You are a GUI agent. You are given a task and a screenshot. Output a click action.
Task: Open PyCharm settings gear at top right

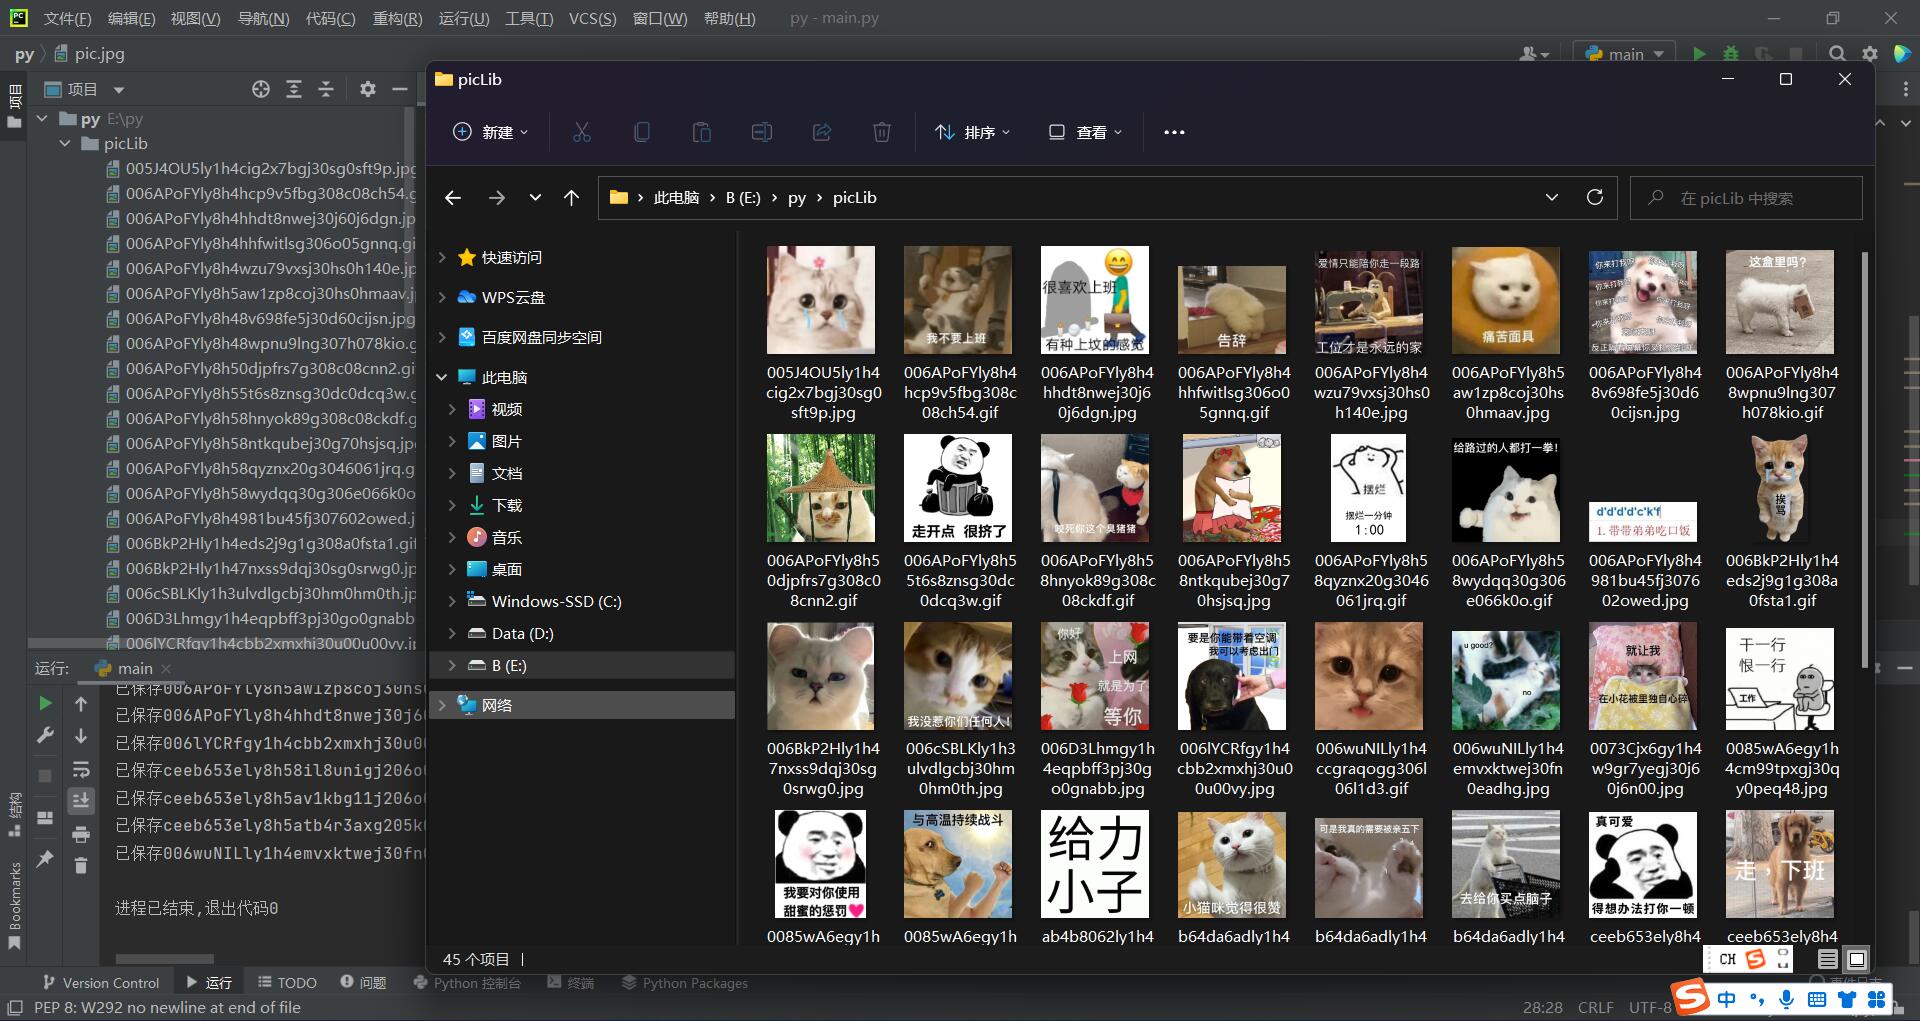[1869, 54]
